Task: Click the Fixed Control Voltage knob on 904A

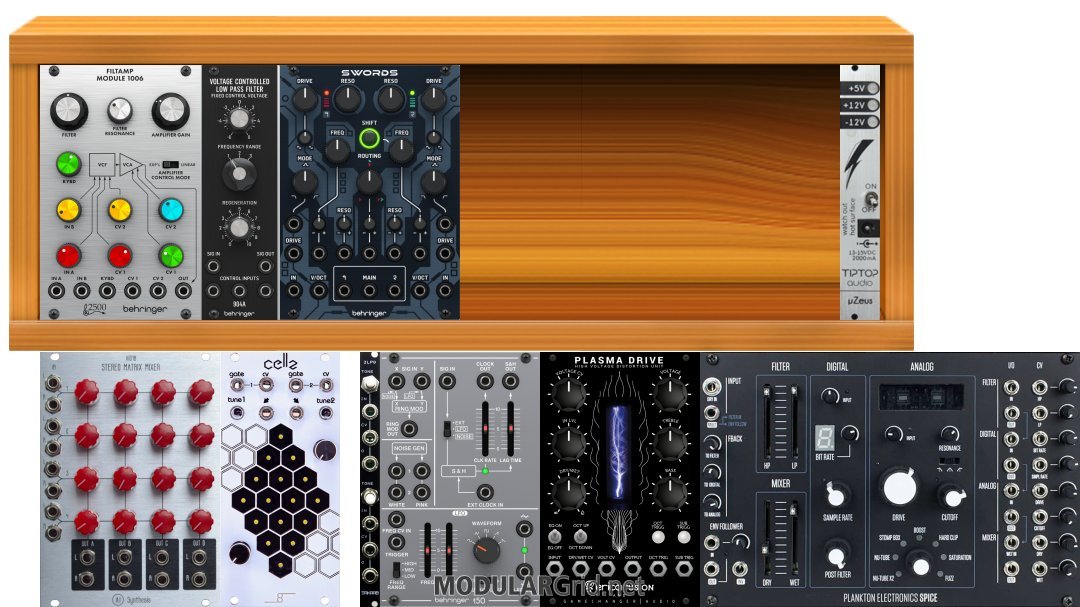Action: (x=239, y=119)
